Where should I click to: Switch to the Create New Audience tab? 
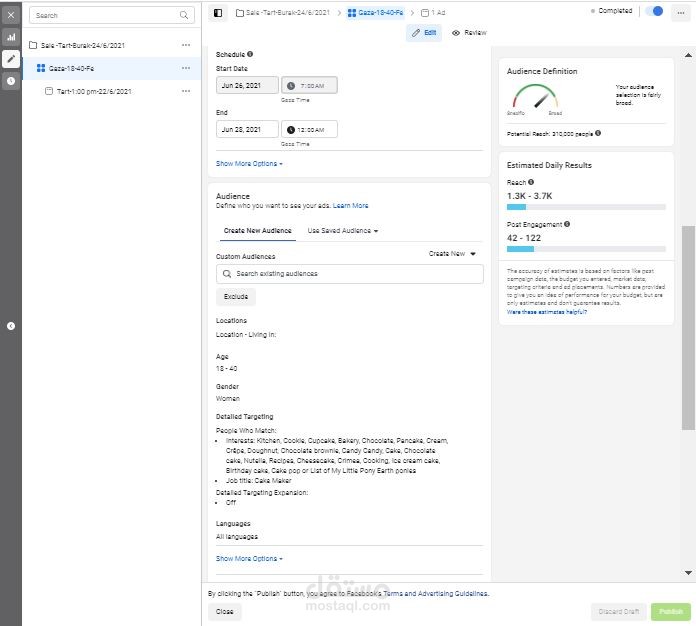pyautogui.click(x=258, y=231)
